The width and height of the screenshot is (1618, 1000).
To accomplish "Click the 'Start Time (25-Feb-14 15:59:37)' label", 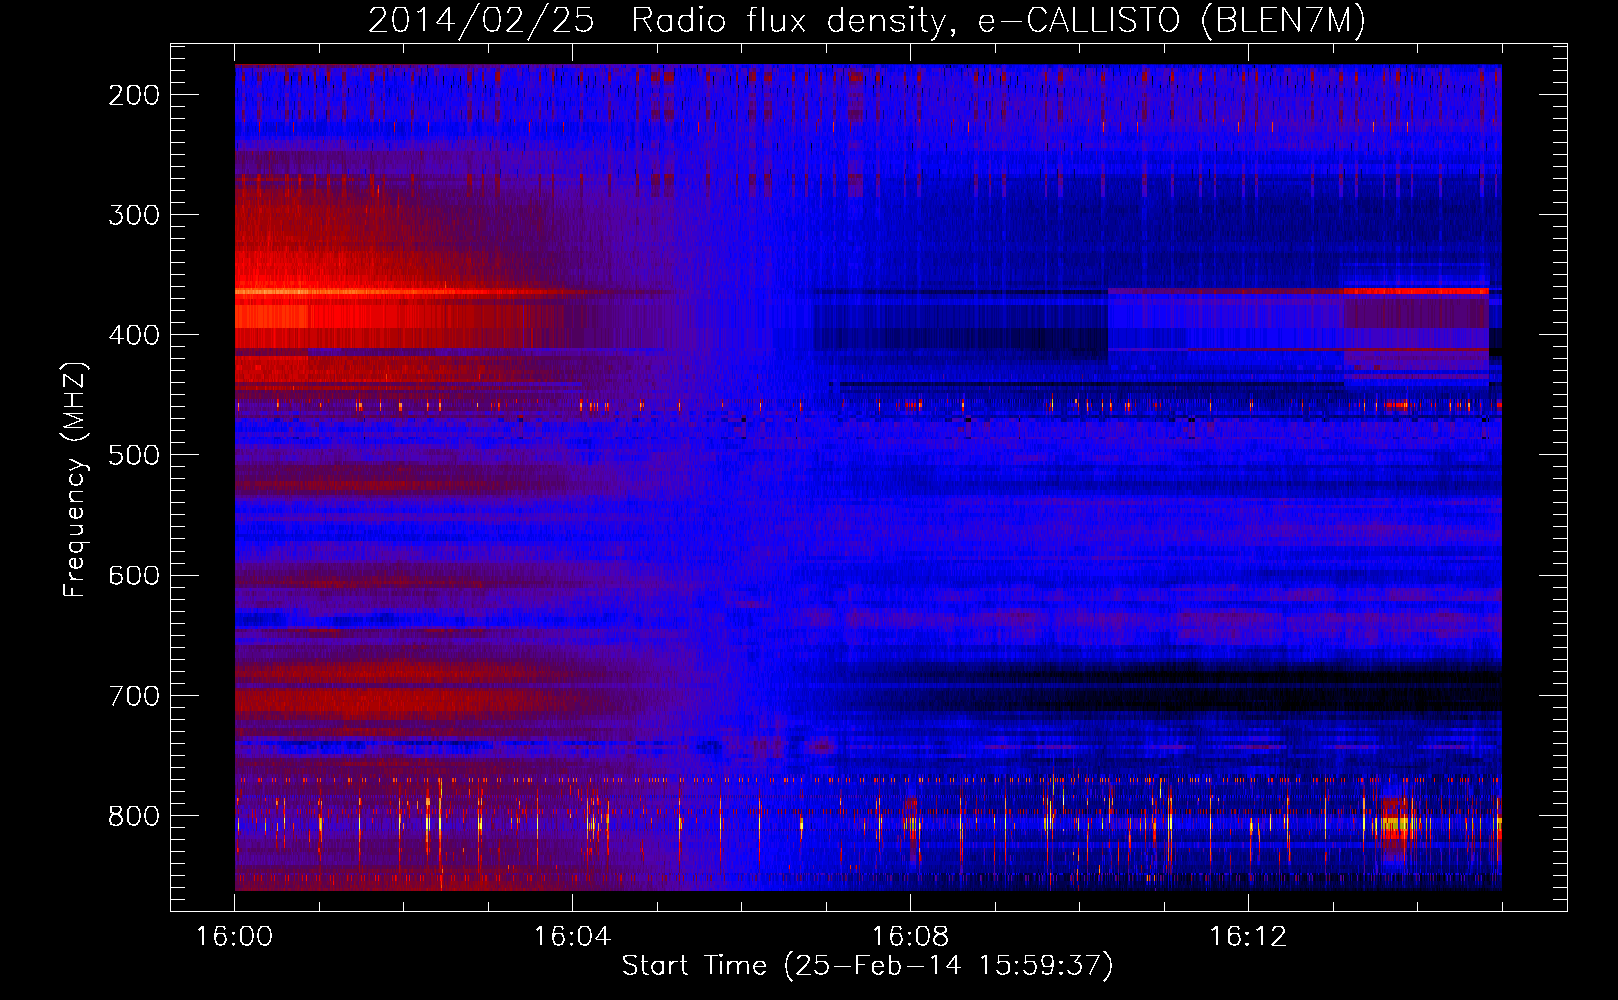I will tap(867, 966).
